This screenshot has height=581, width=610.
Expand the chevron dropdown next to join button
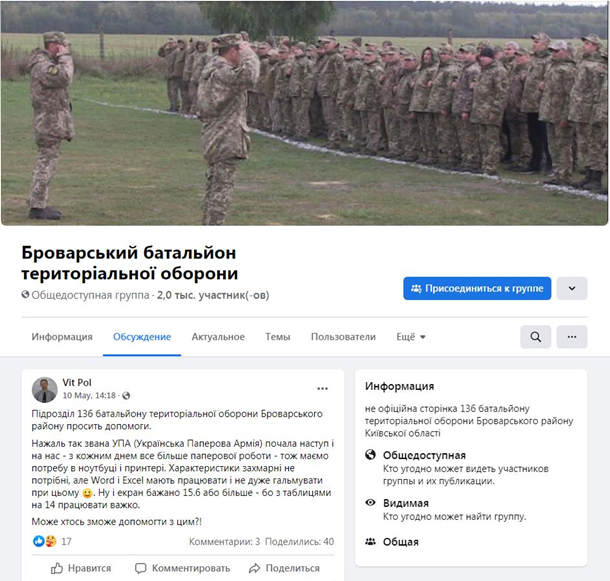[x=571, y=288]
